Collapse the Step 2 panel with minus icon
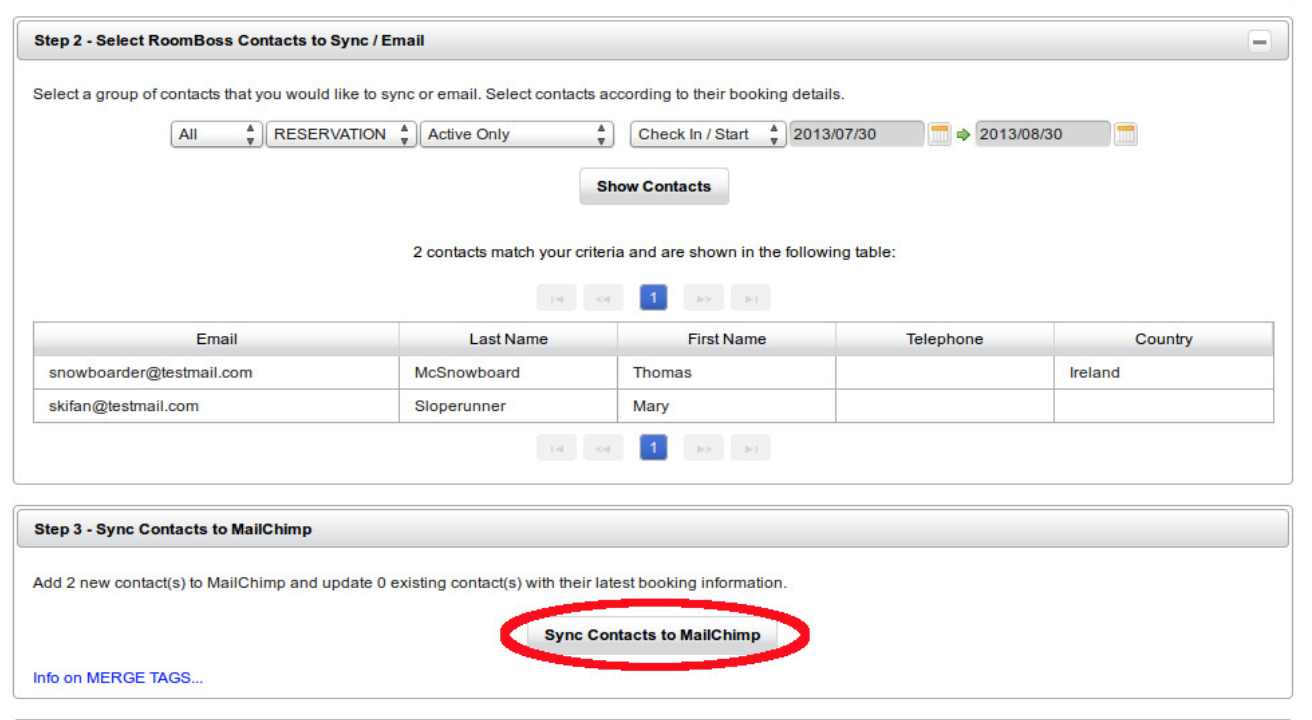 coord(1259,42)
